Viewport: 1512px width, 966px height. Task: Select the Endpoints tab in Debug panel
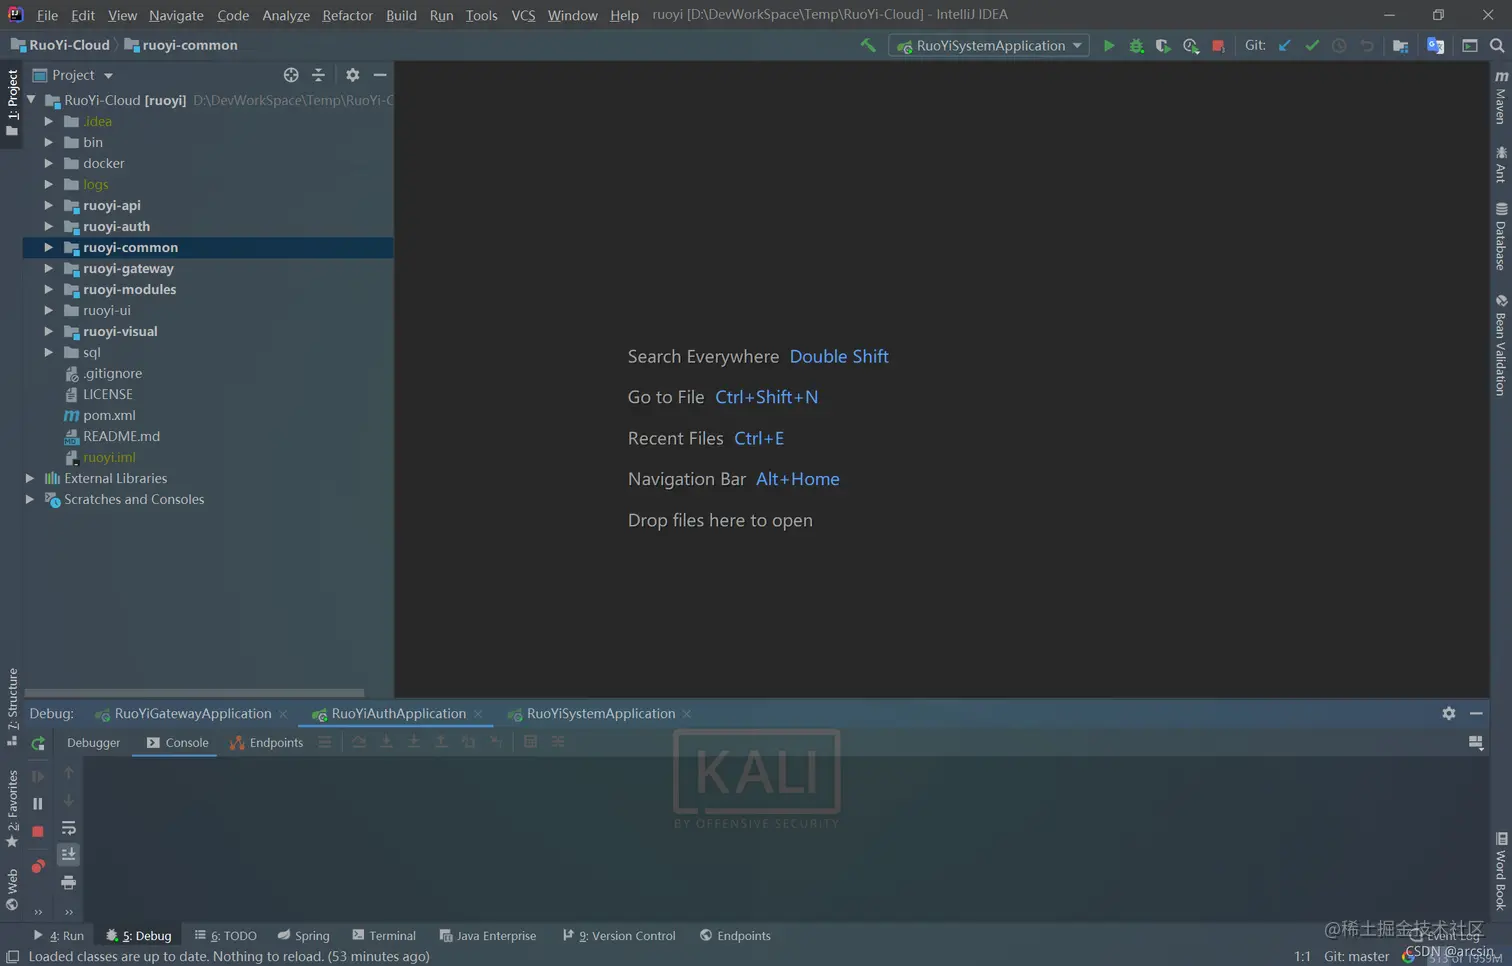[x=267, y=742]
